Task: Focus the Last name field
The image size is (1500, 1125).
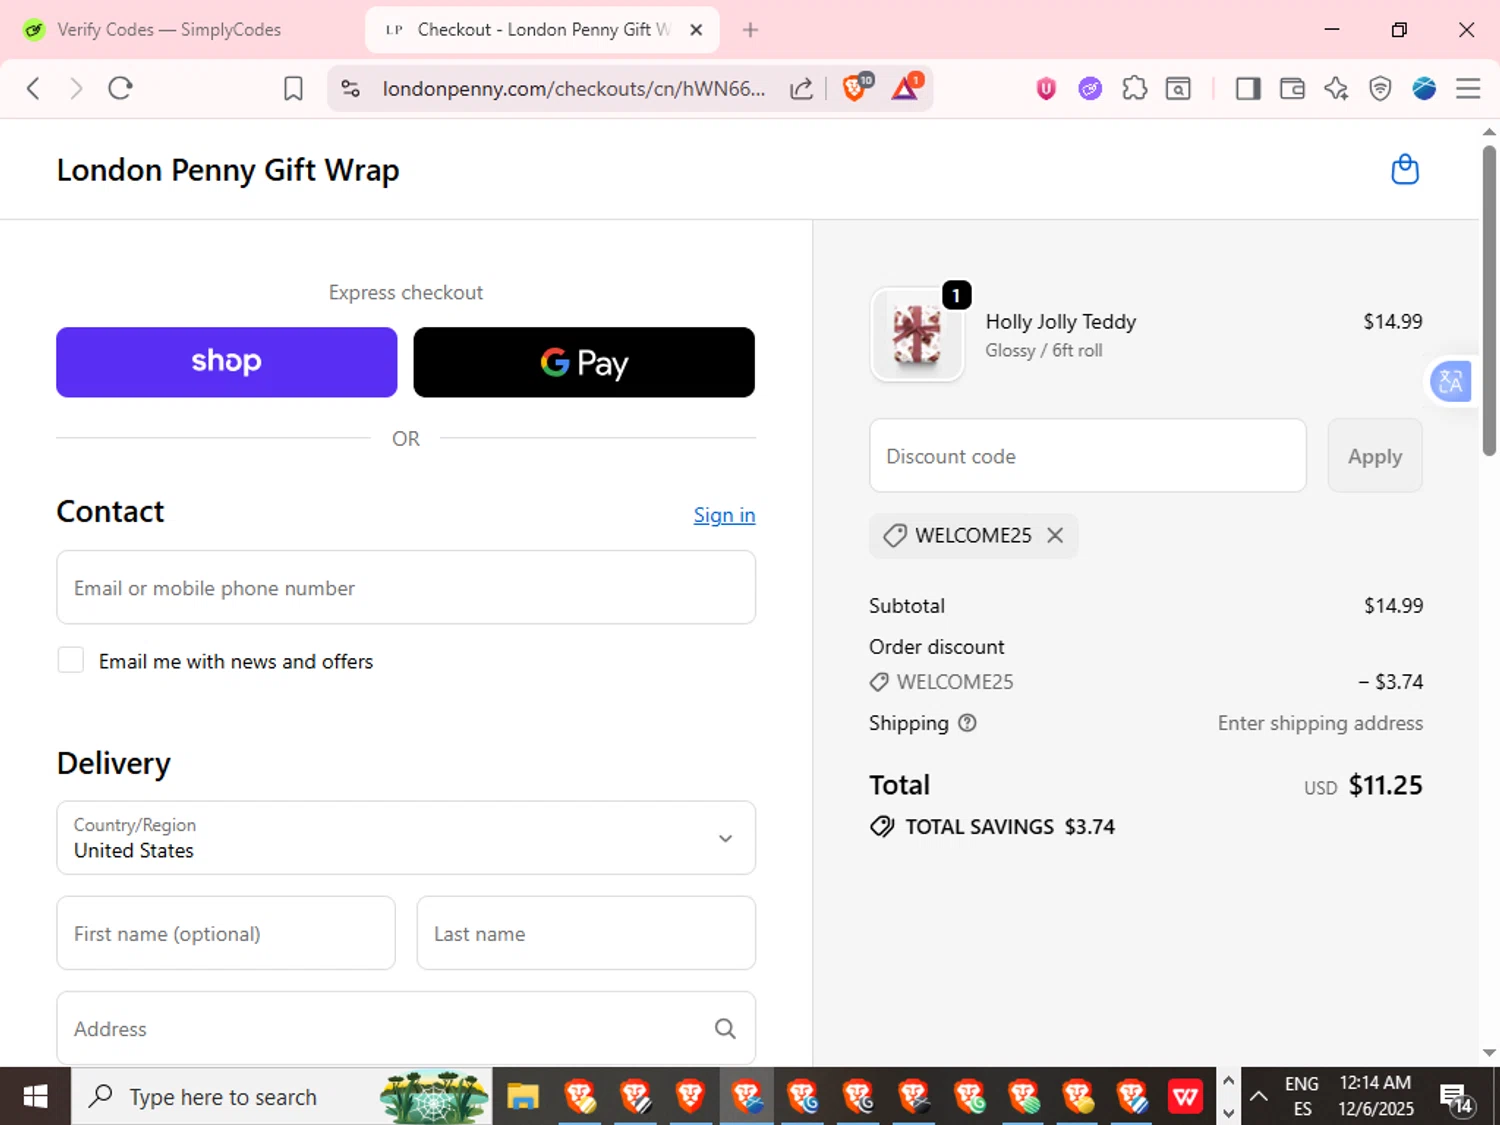Action: (586, 933)
